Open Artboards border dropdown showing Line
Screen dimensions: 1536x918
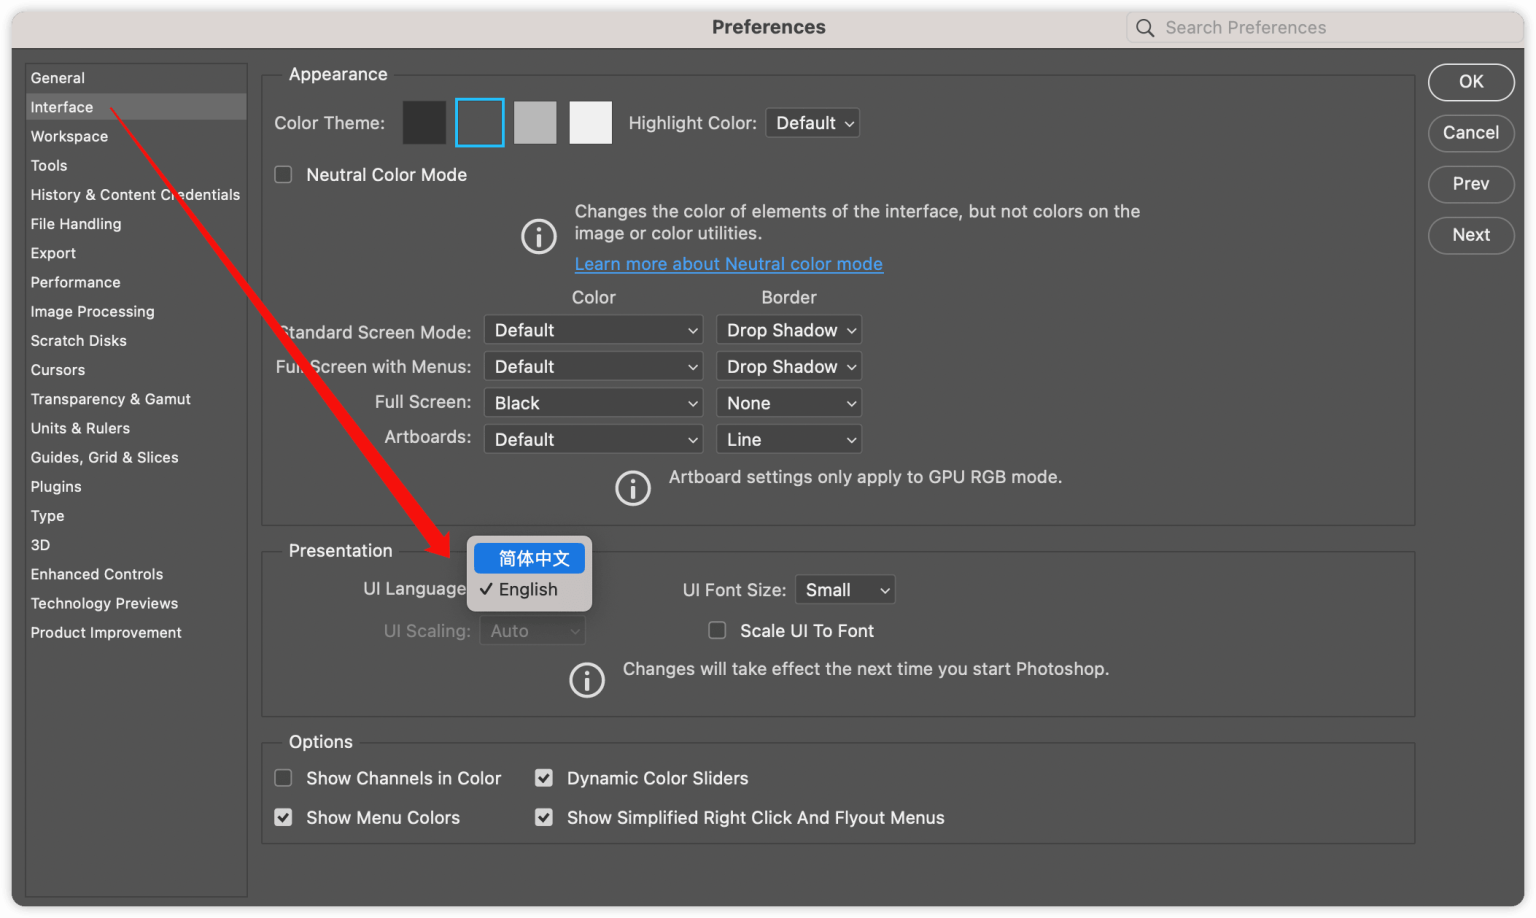pos(789,439)
